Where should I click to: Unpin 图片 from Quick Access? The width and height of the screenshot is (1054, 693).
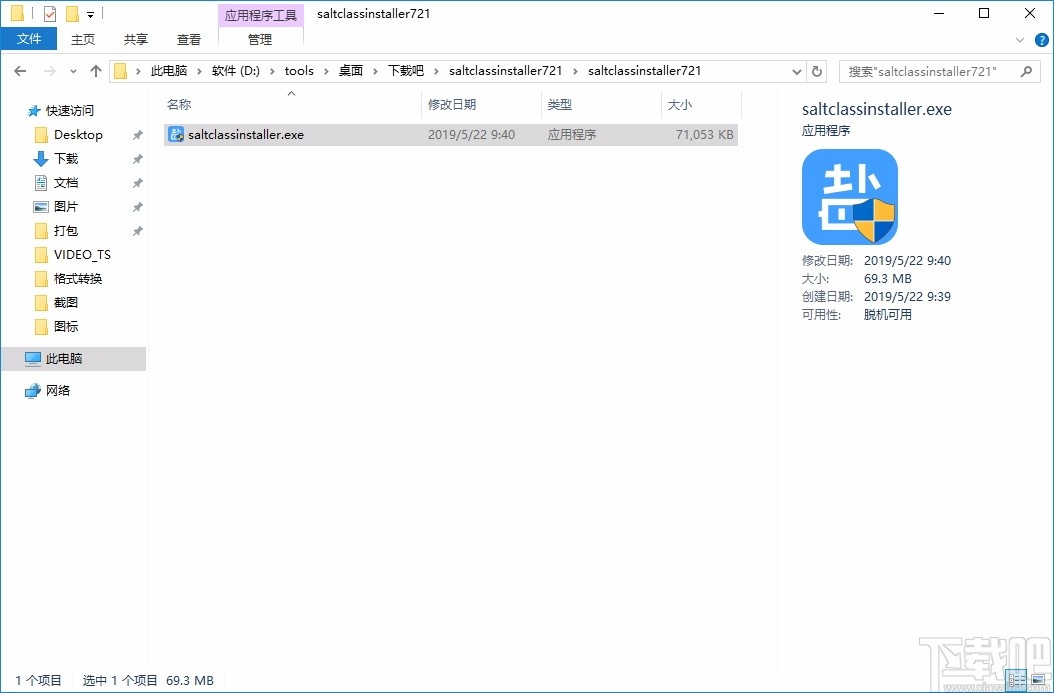pos(138,206)
